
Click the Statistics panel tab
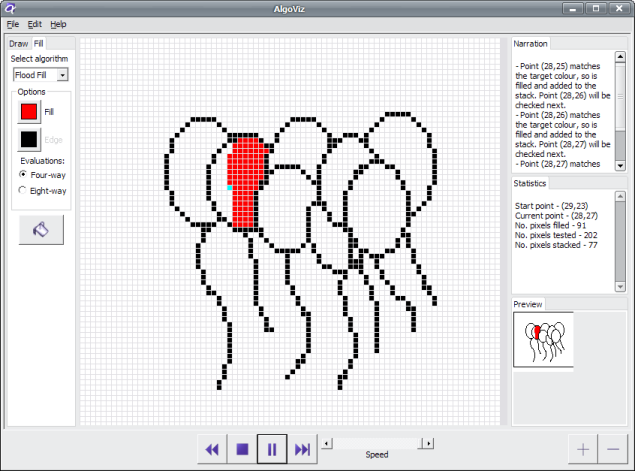pyautogui.click(x=530, y=183)
